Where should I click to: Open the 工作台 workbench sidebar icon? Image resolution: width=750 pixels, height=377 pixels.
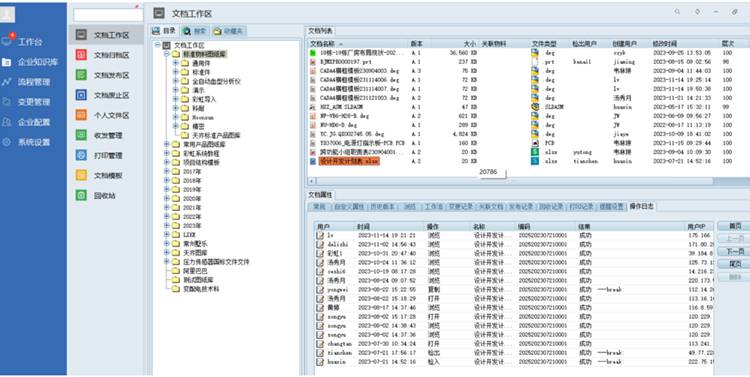(x=7, y=42)
